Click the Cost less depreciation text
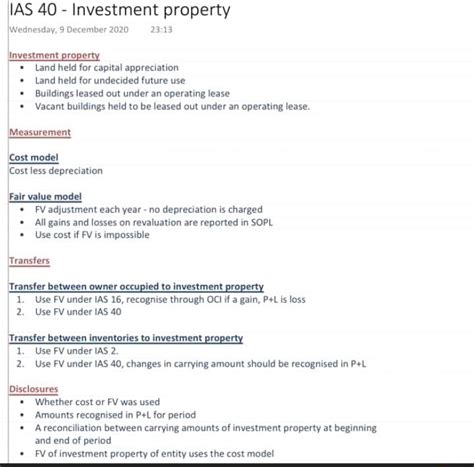Image resolution: width=474 pixels, height=467 pixels. click(56, 171)
